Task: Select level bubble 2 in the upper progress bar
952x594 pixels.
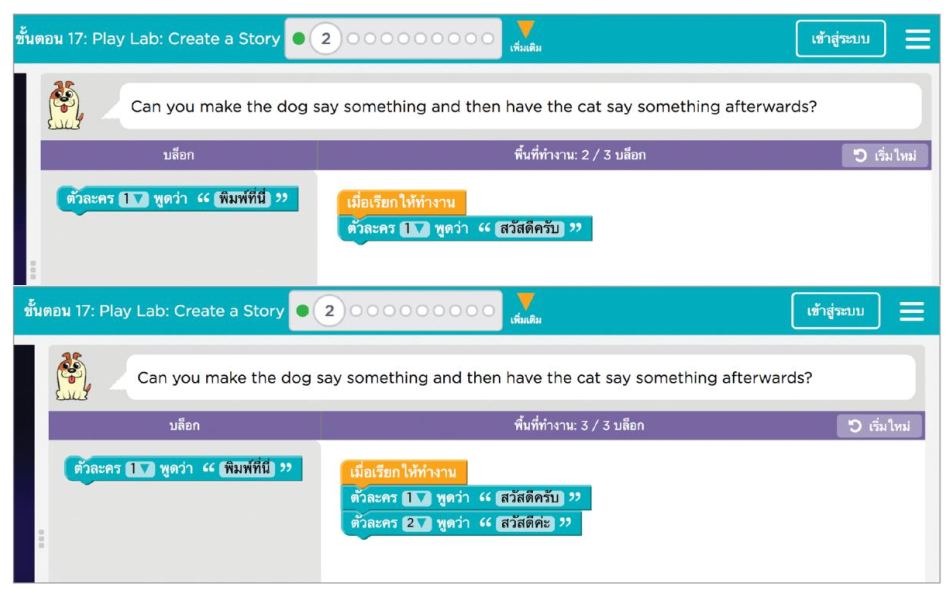Action: (x=325, y=39)
